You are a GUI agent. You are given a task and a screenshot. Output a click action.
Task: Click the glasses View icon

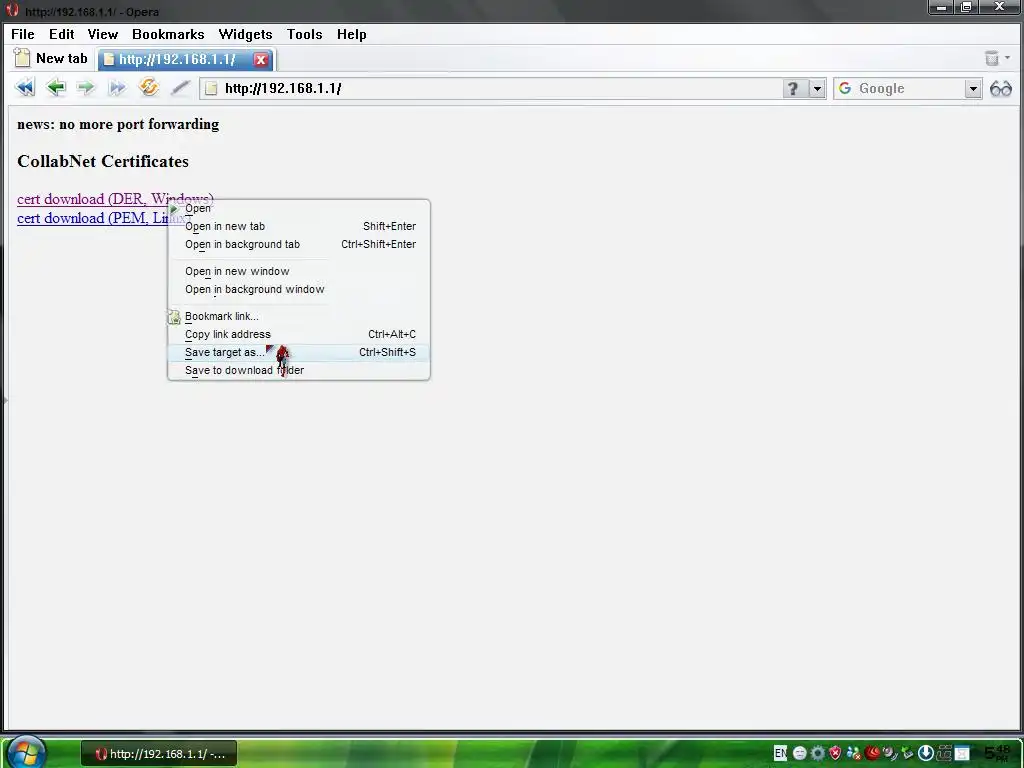1000,88
